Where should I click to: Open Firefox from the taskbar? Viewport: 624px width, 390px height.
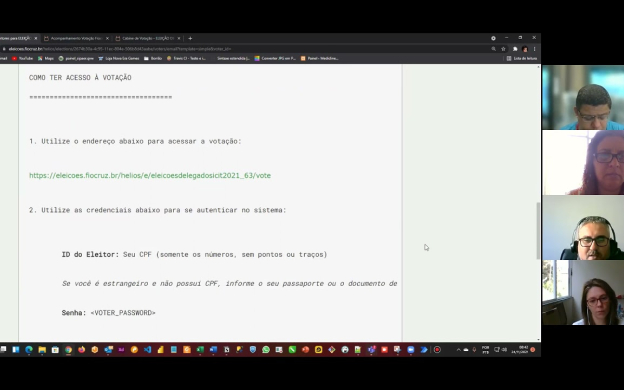pos(82,350)
